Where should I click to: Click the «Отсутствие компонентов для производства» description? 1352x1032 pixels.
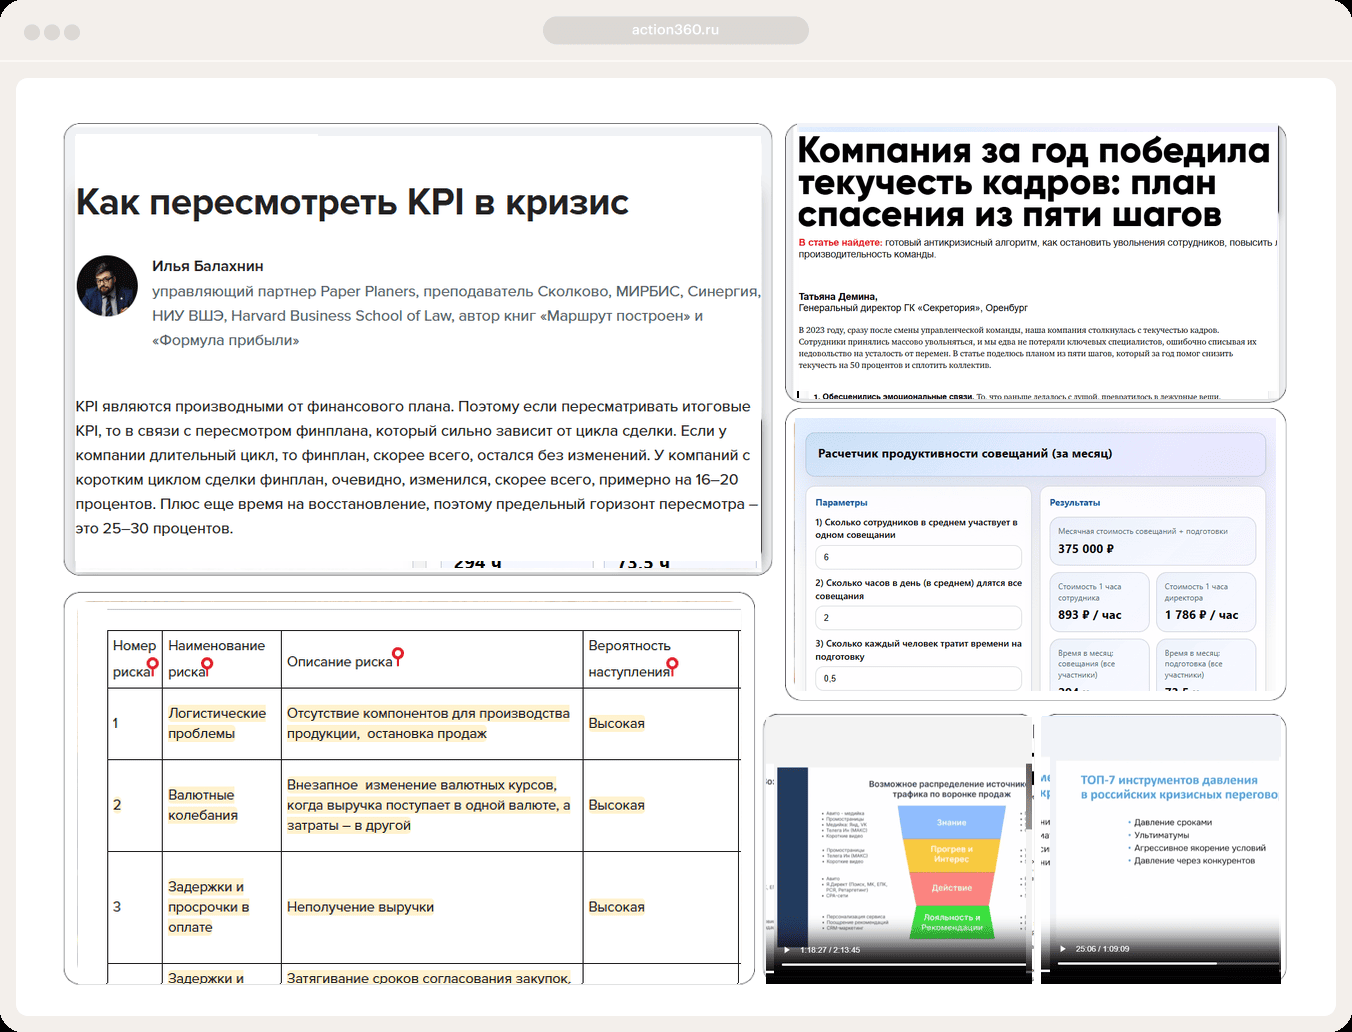pos(428,723)
